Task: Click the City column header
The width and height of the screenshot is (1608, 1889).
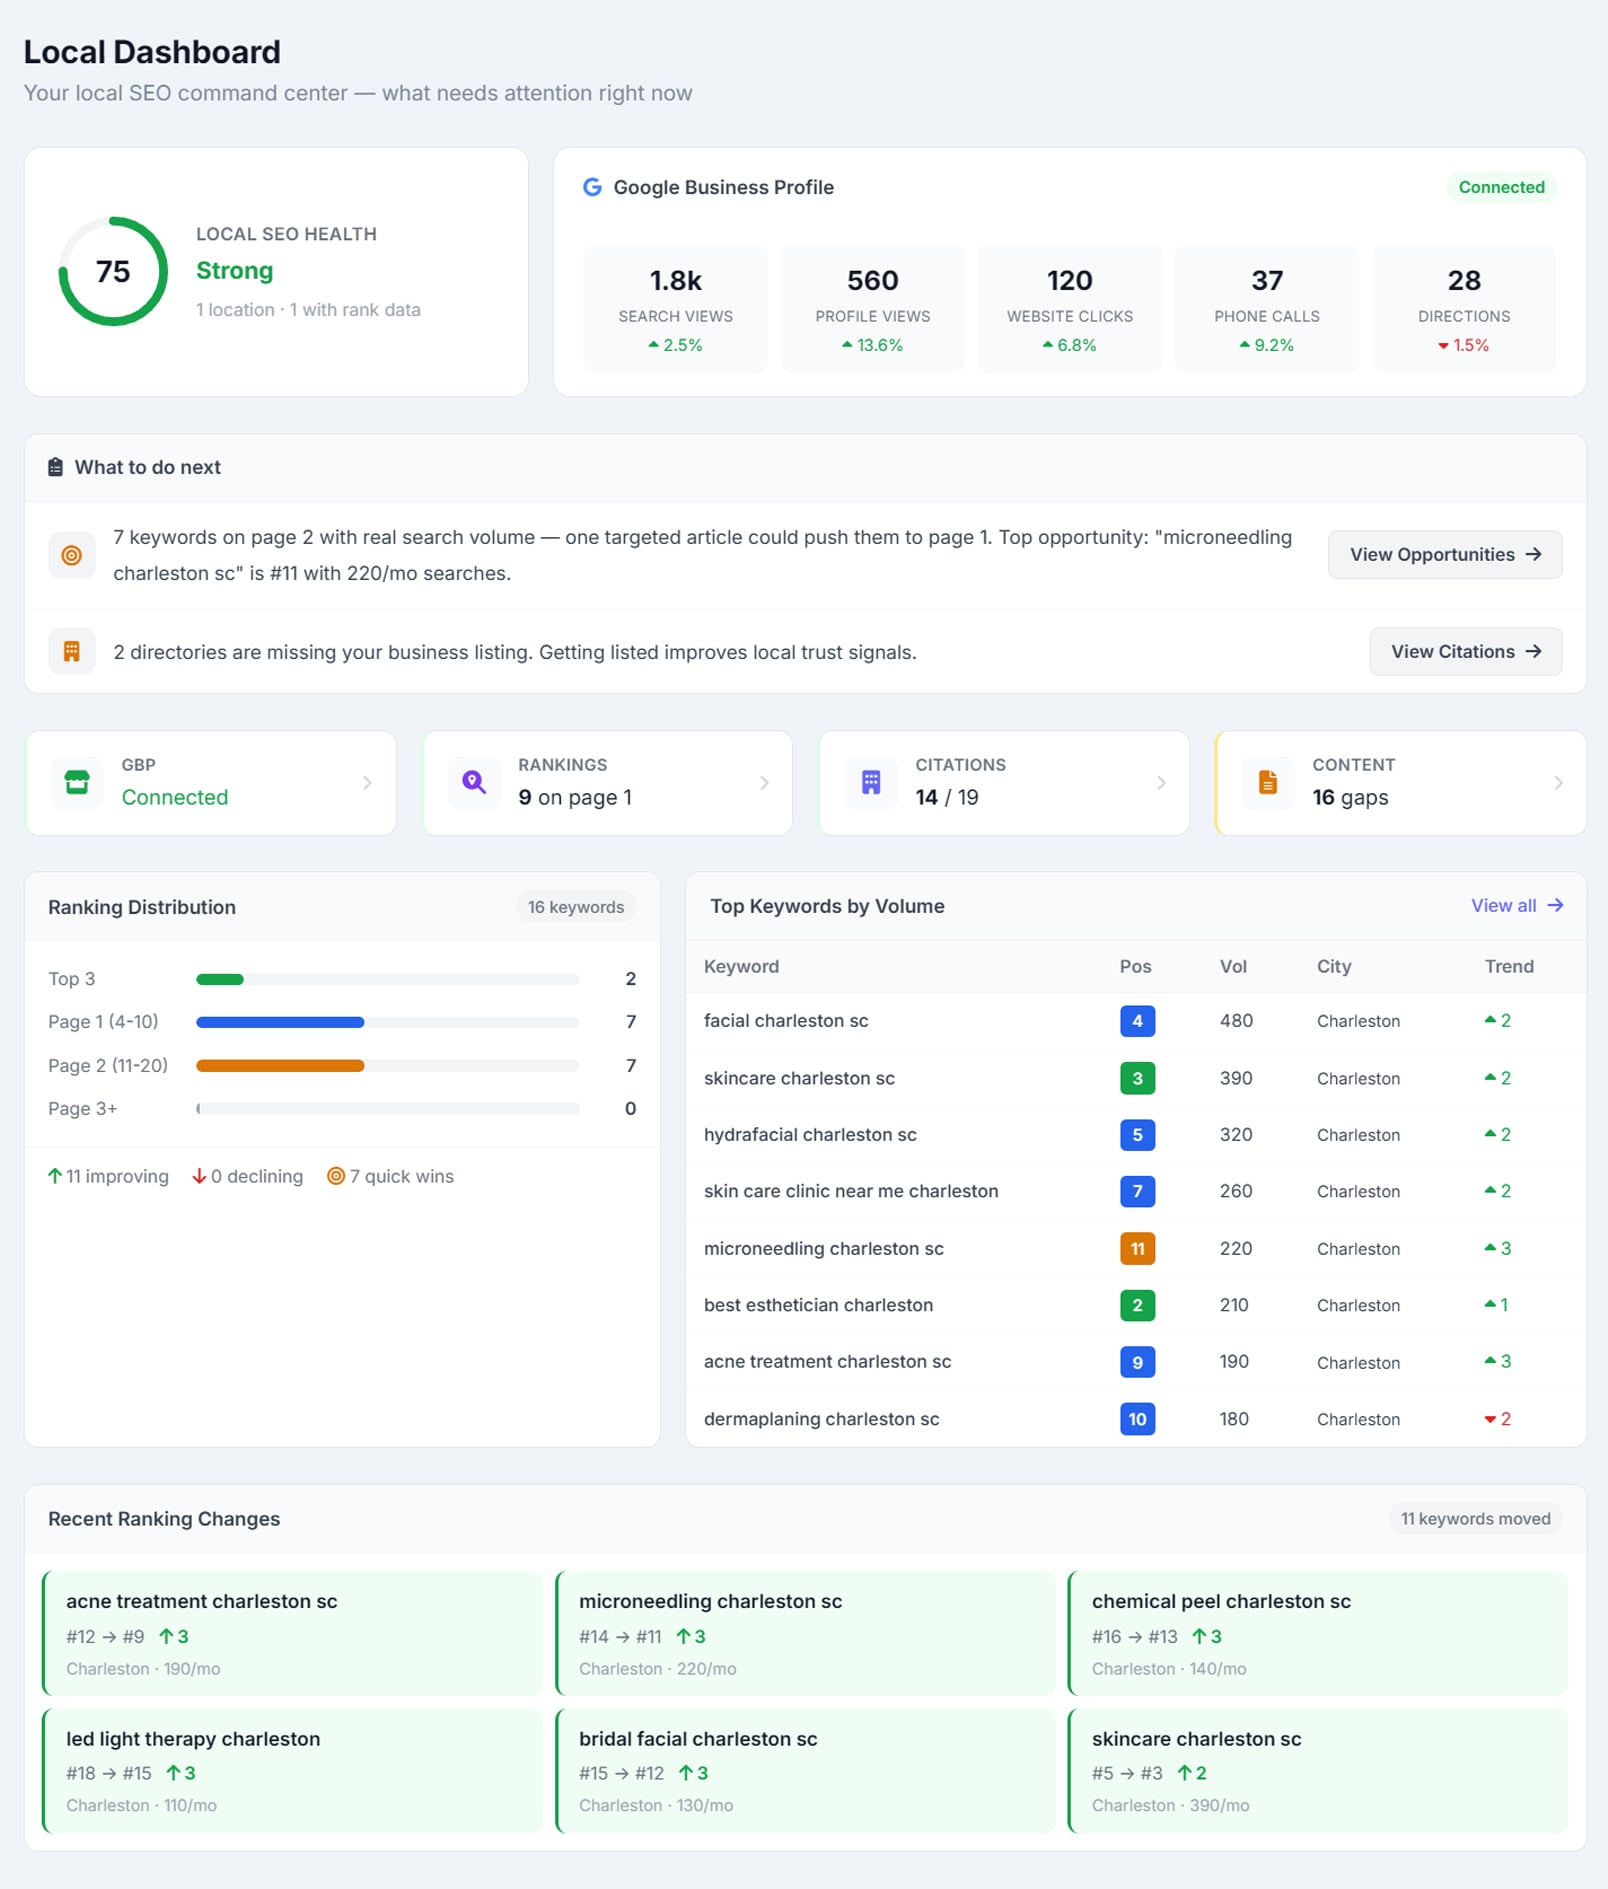Action: 1334,966
